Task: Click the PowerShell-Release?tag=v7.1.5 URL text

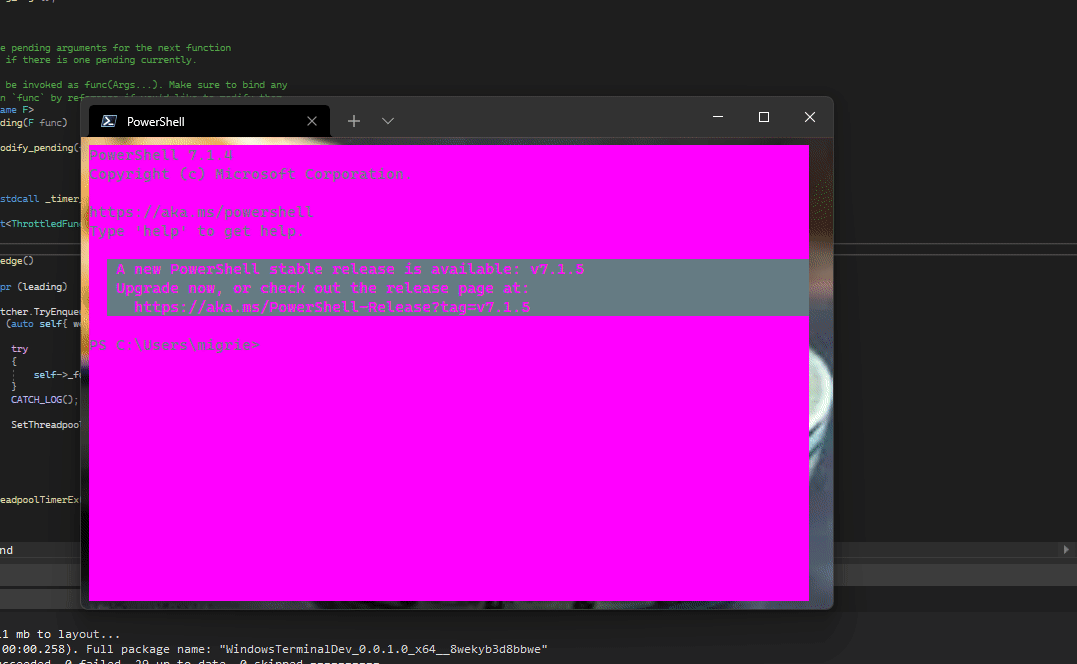Action: tap(332, 307)
